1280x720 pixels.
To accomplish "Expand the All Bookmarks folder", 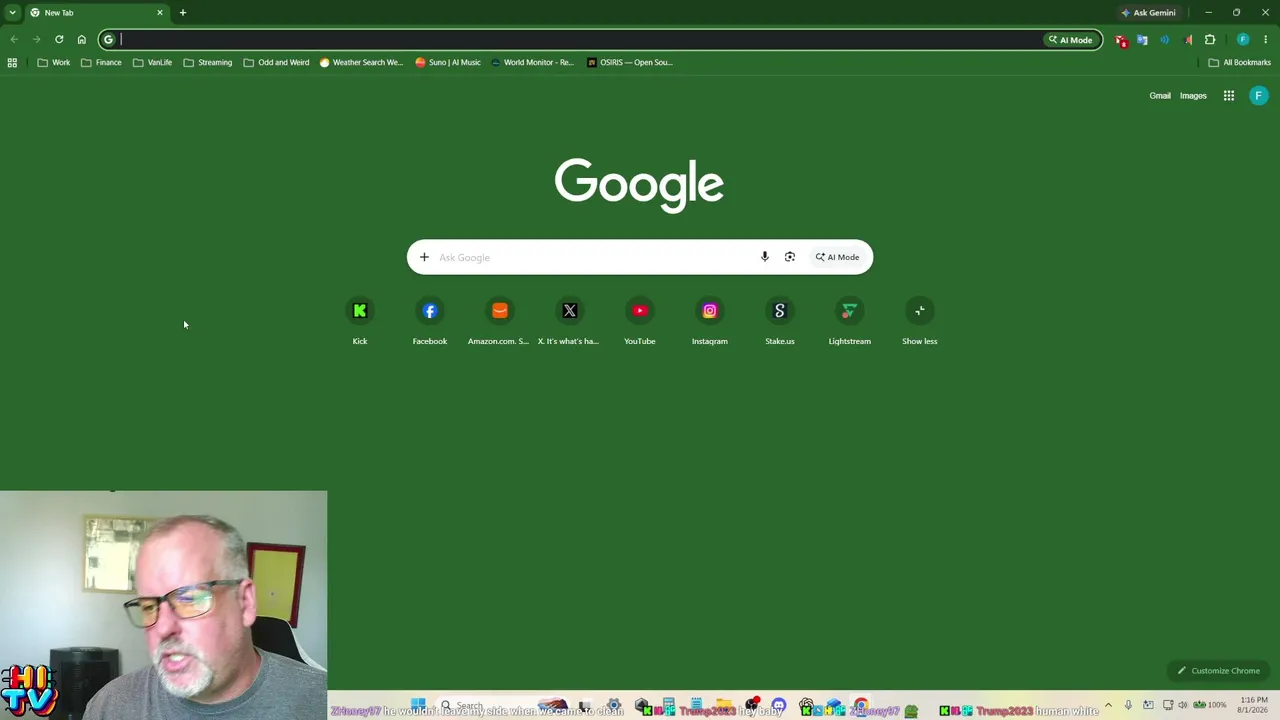I will point(1239,62).
